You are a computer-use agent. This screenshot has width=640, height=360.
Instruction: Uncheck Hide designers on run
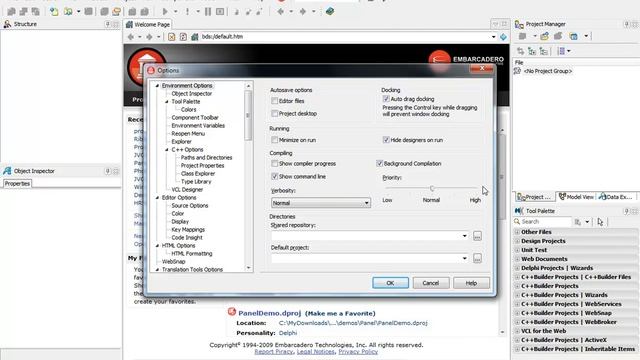coord(386,140)
